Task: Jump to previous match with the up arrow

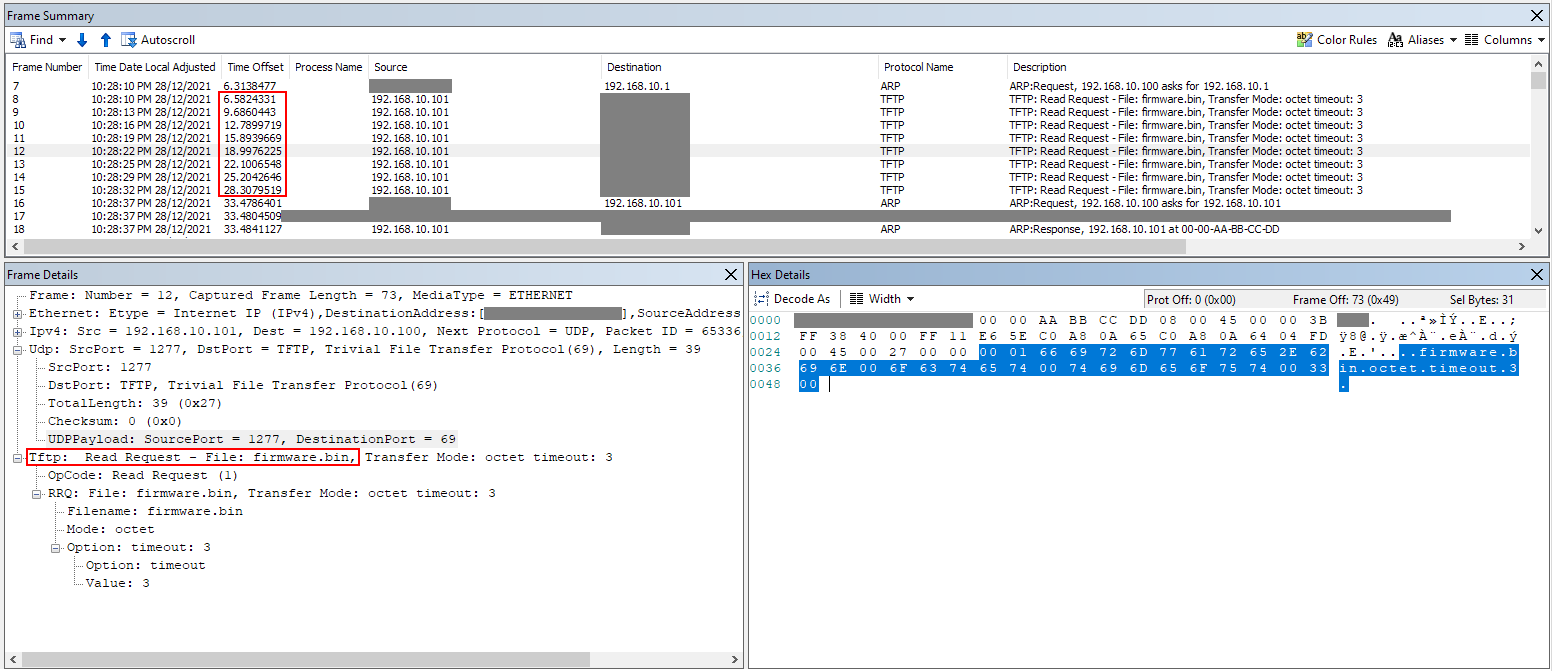Action: 105,40
